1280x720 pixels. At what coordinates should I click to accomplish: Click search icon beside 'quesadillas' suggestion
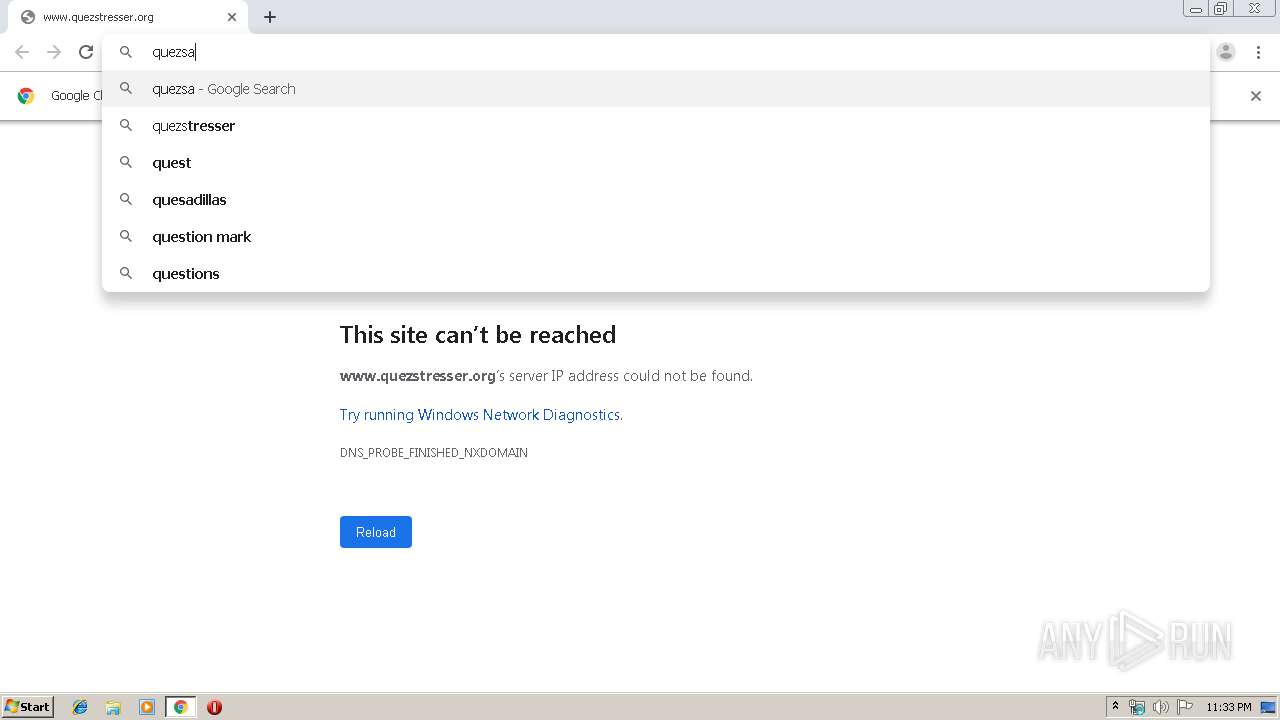click(x=126, y=199)
